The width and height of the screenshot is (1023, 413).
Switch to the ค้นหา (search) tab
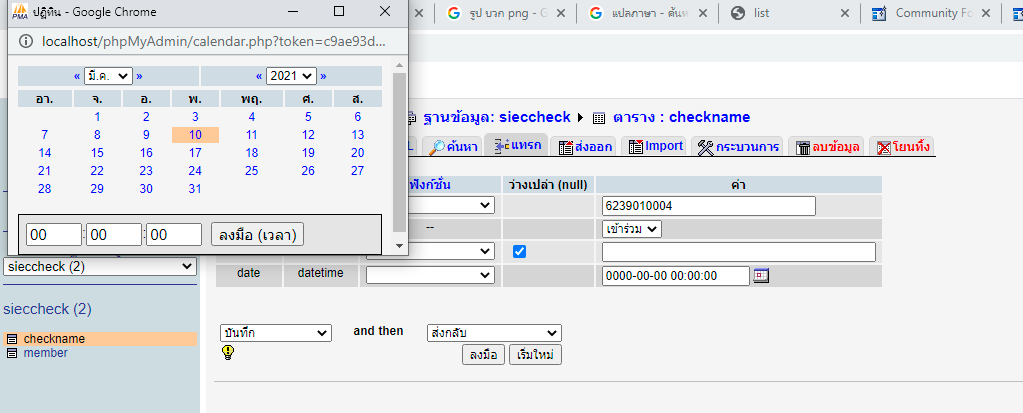(x=453, y=146)
